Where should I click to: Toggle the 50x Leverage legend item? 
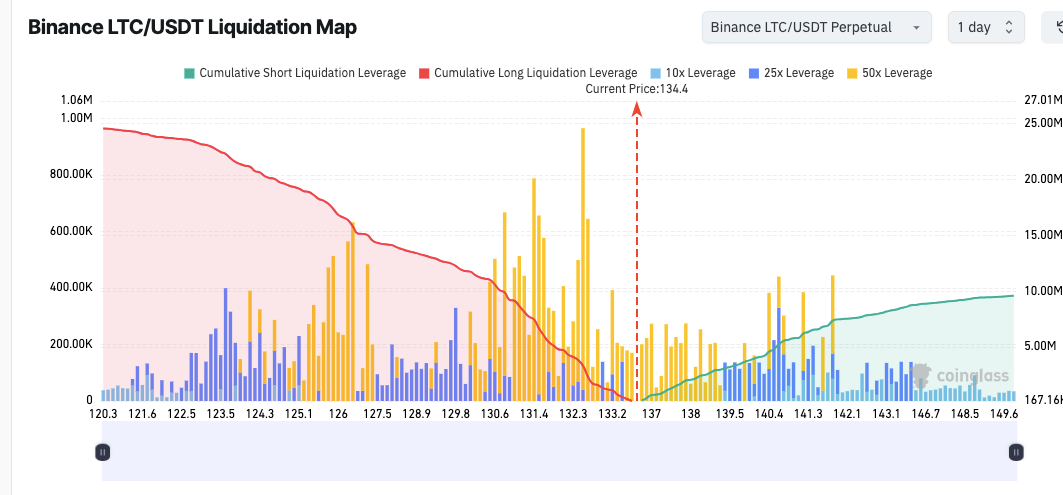889,73
